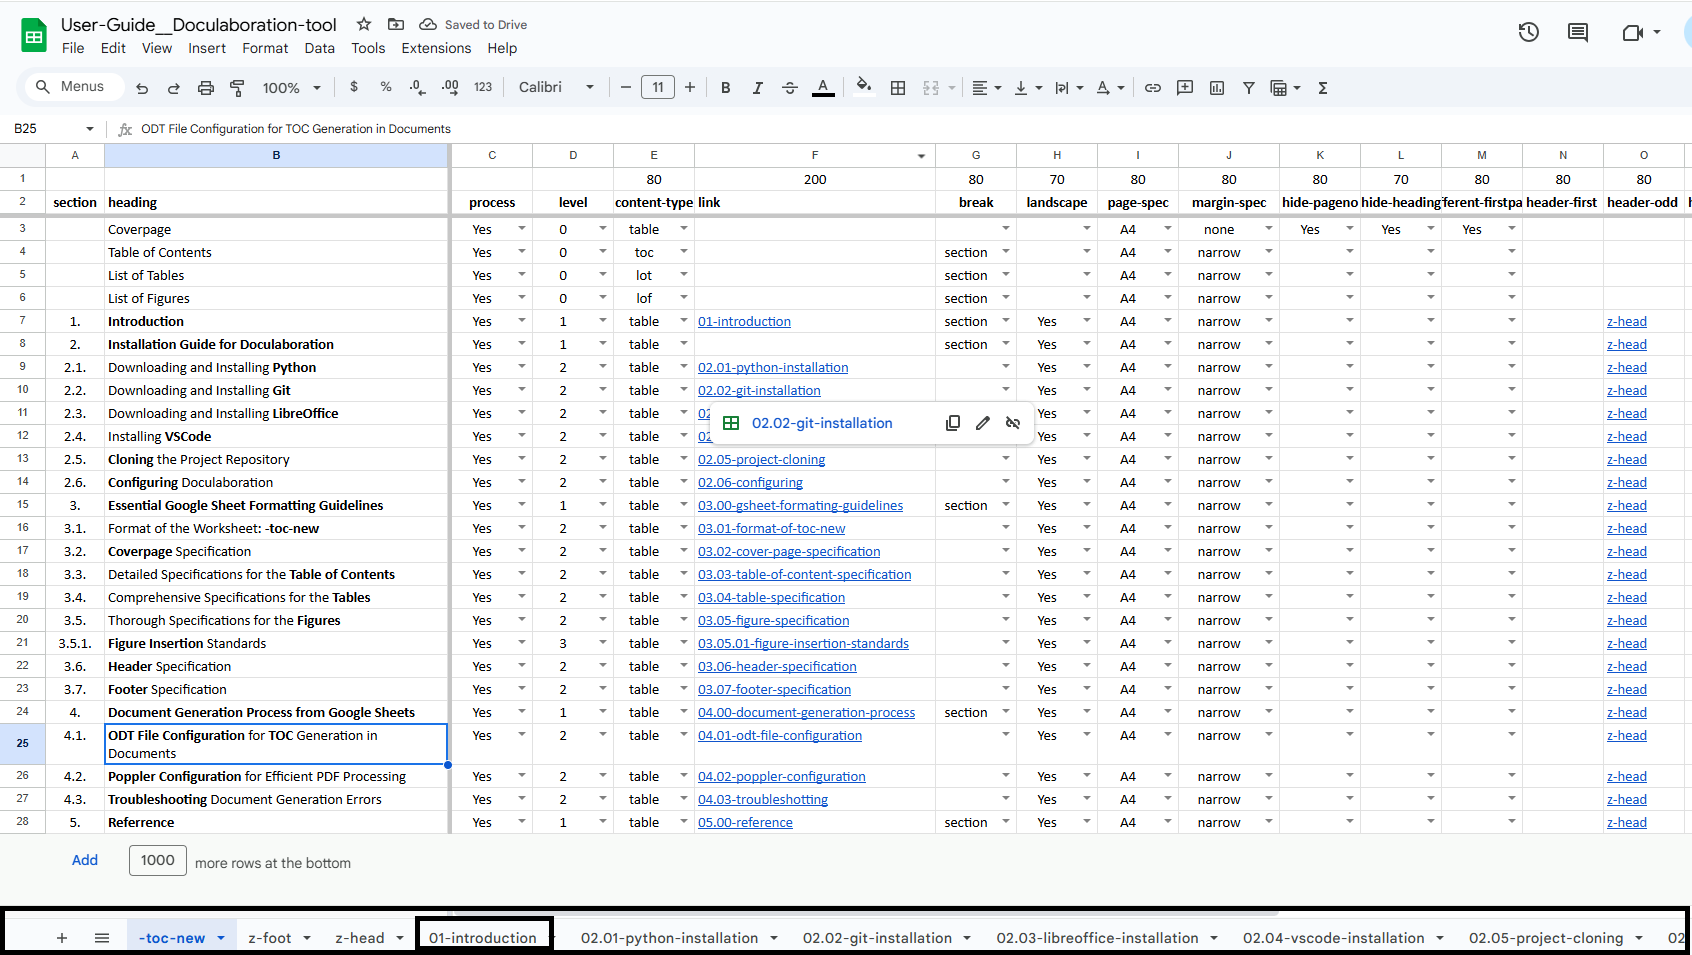Click the rows count field showing 1000

point(158,860)
